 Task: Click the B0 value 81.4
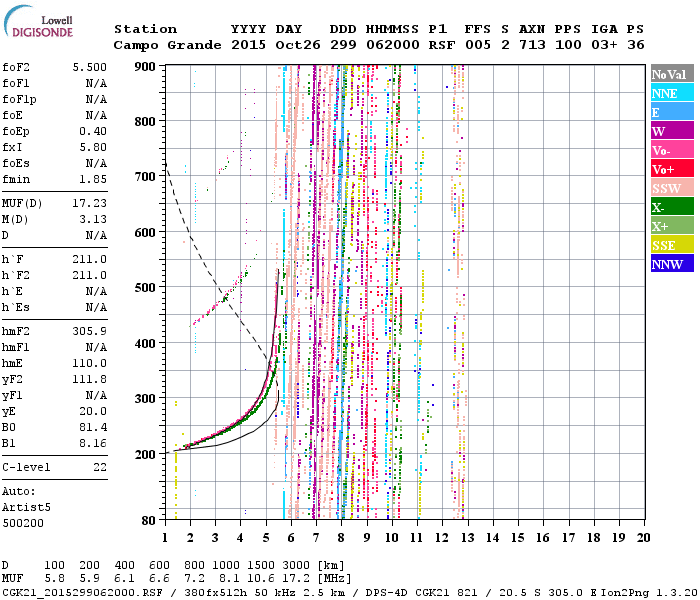[x=93, y=427]
